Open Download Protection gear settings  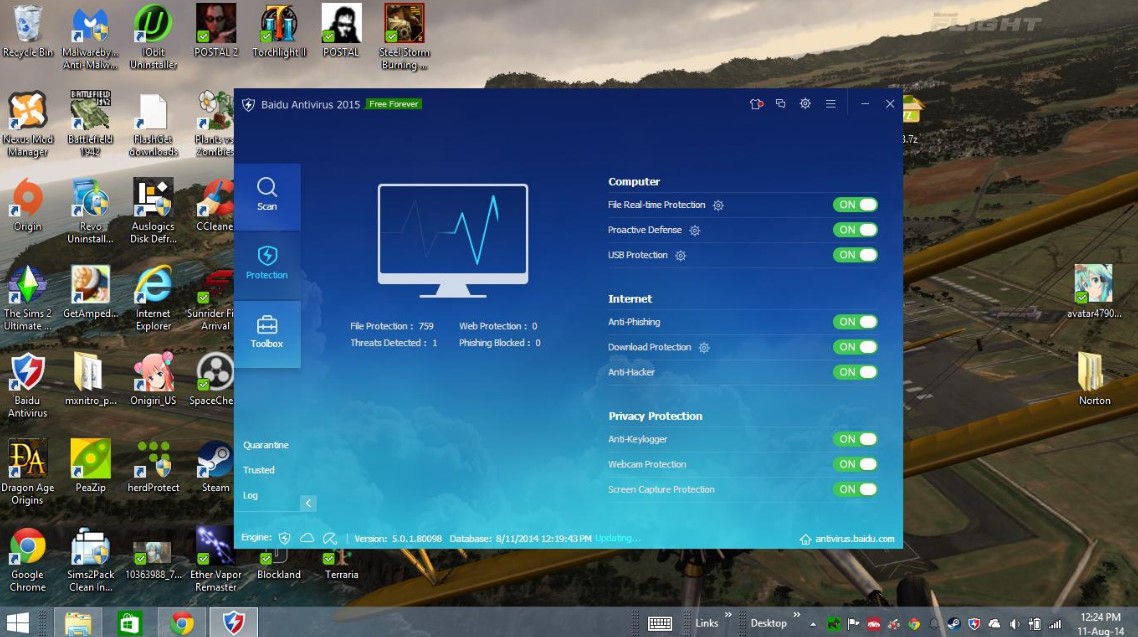click(x=703, y=348)
